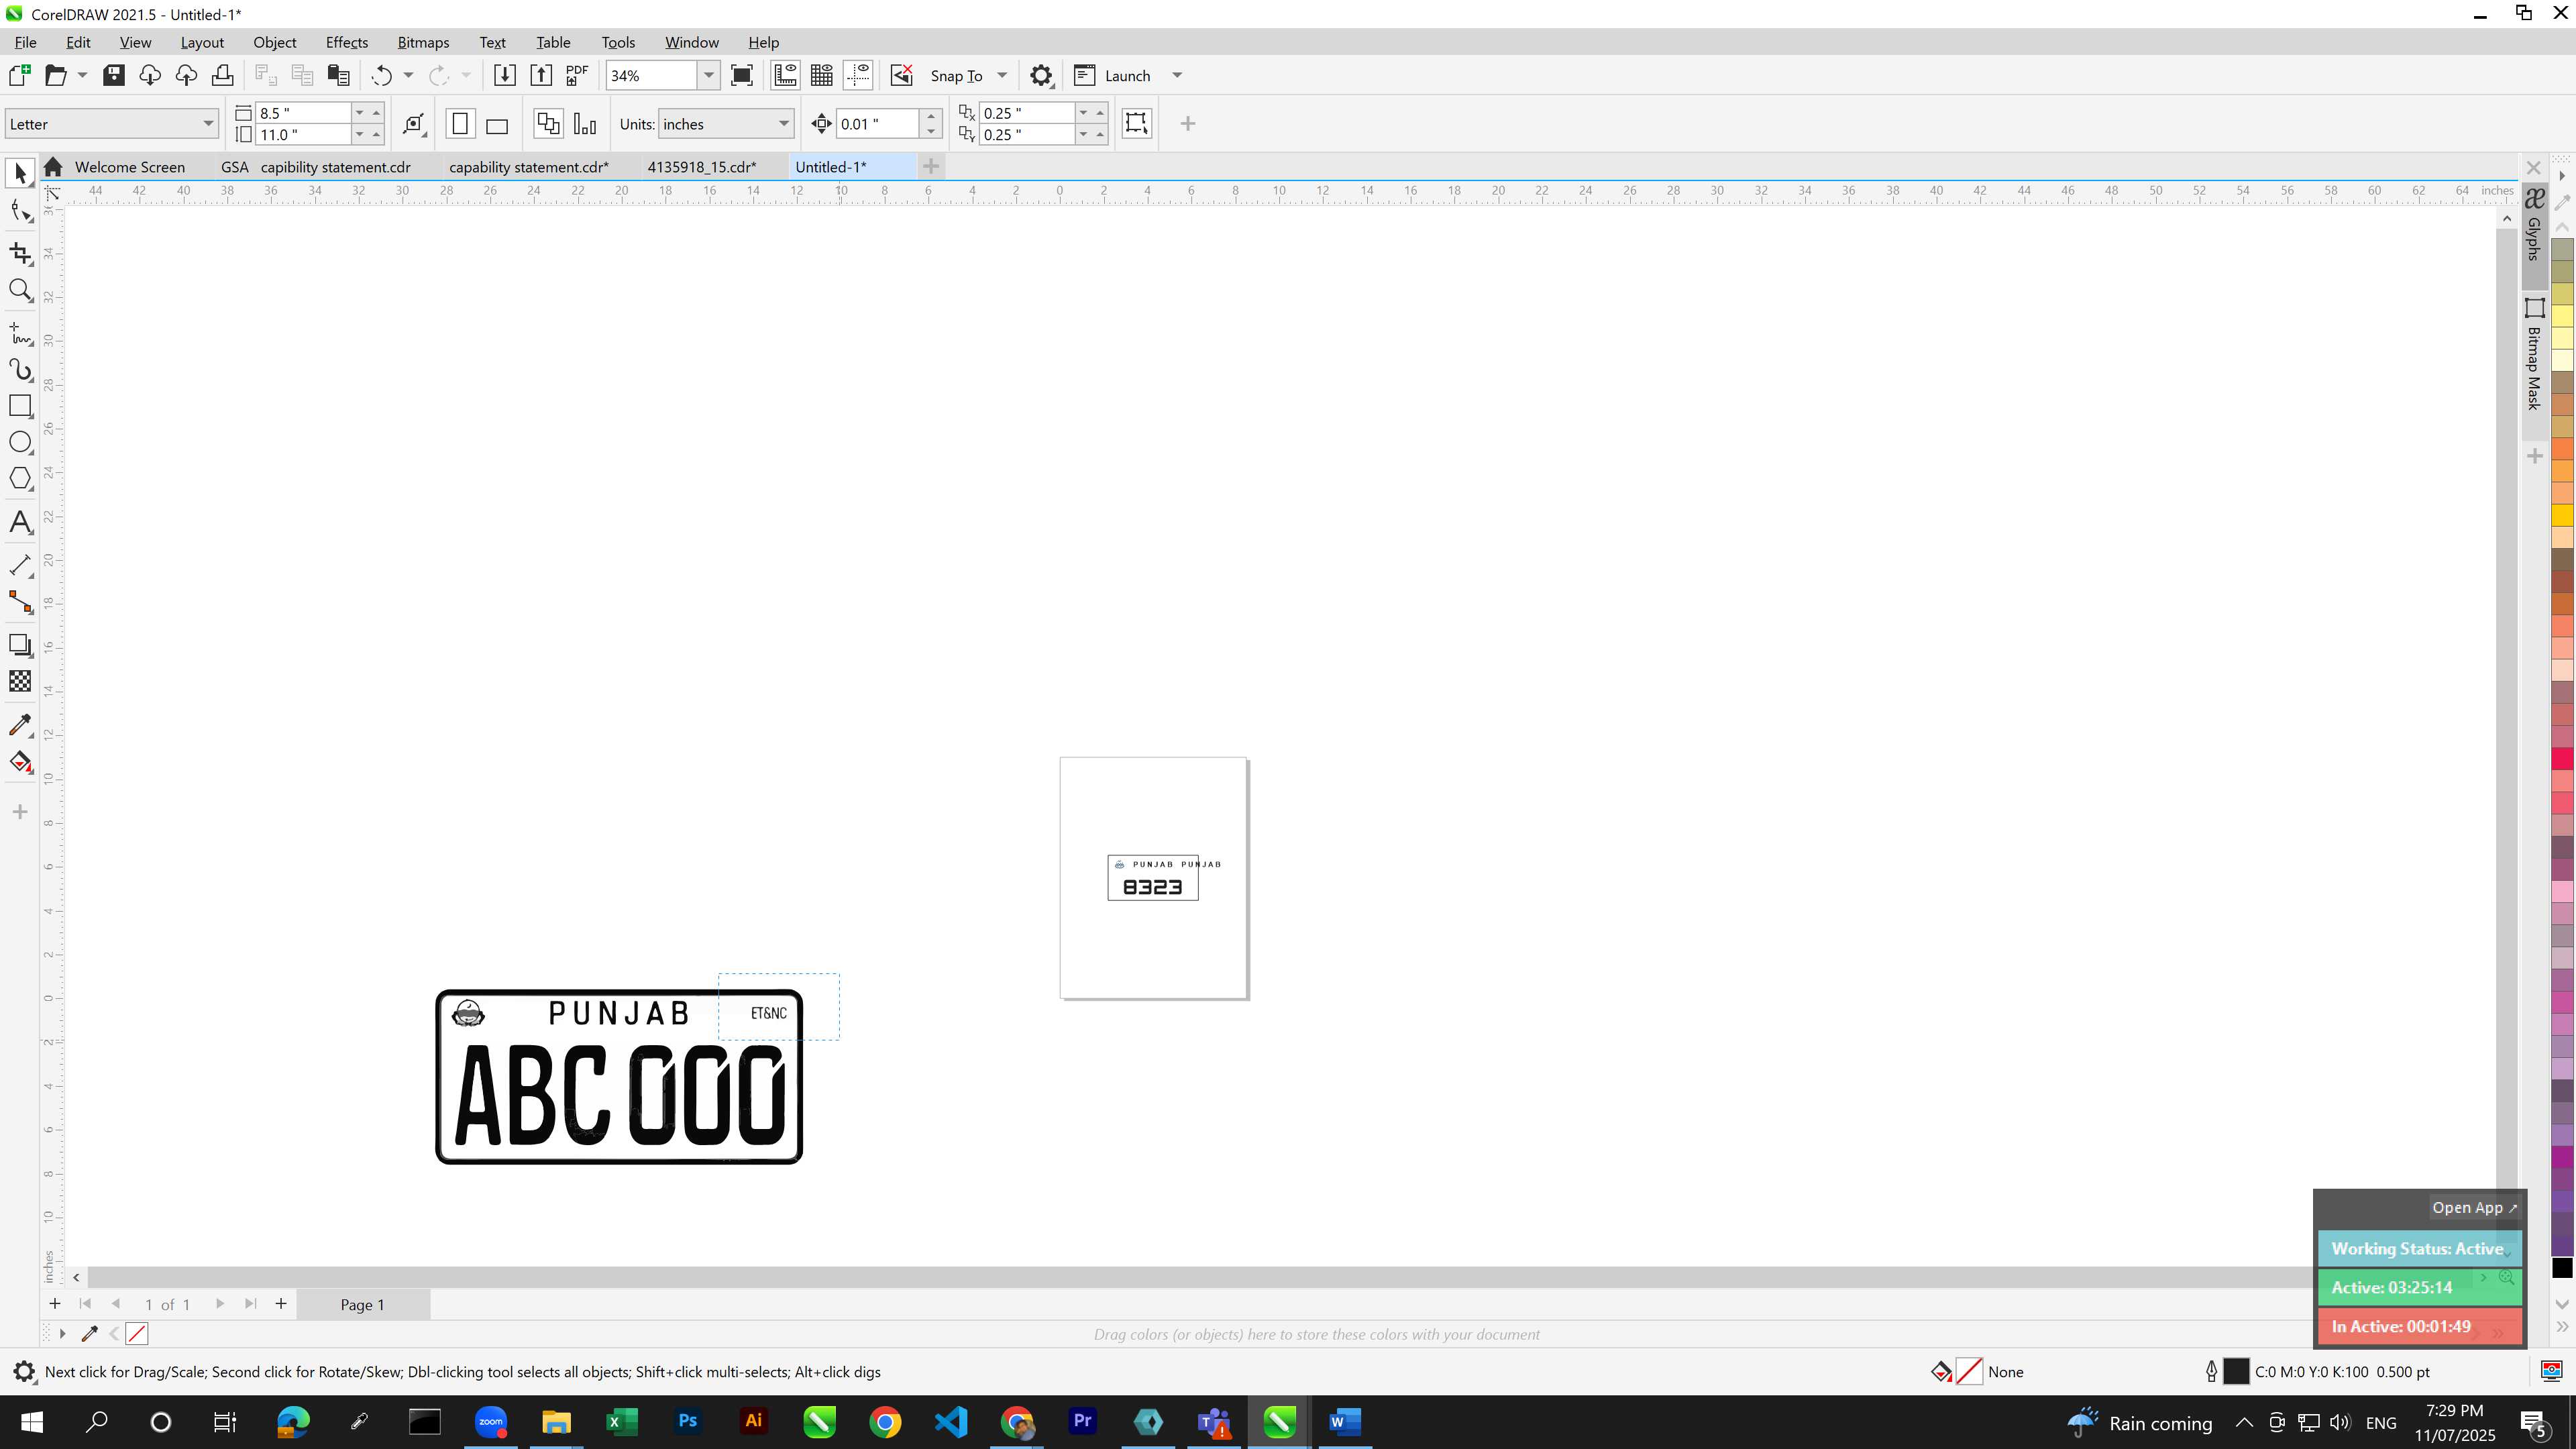Toggle snap off button
2576x1449 pixels.
point(901,75)
